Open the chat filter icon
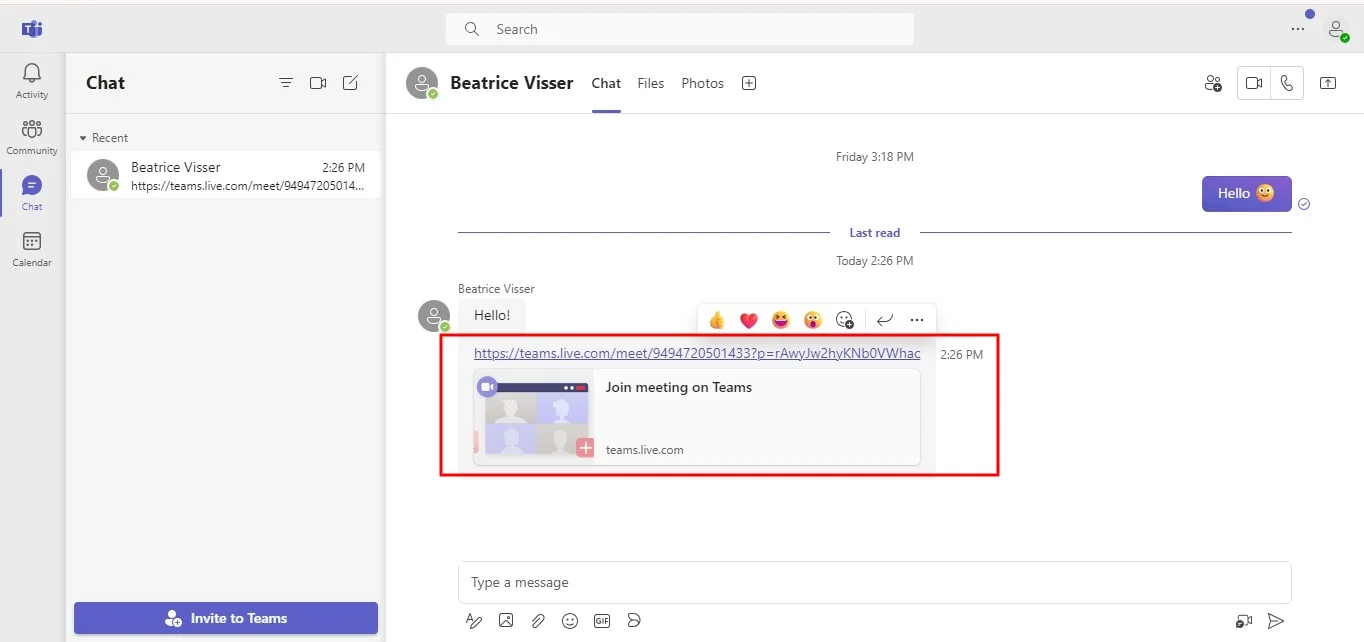 286,83
